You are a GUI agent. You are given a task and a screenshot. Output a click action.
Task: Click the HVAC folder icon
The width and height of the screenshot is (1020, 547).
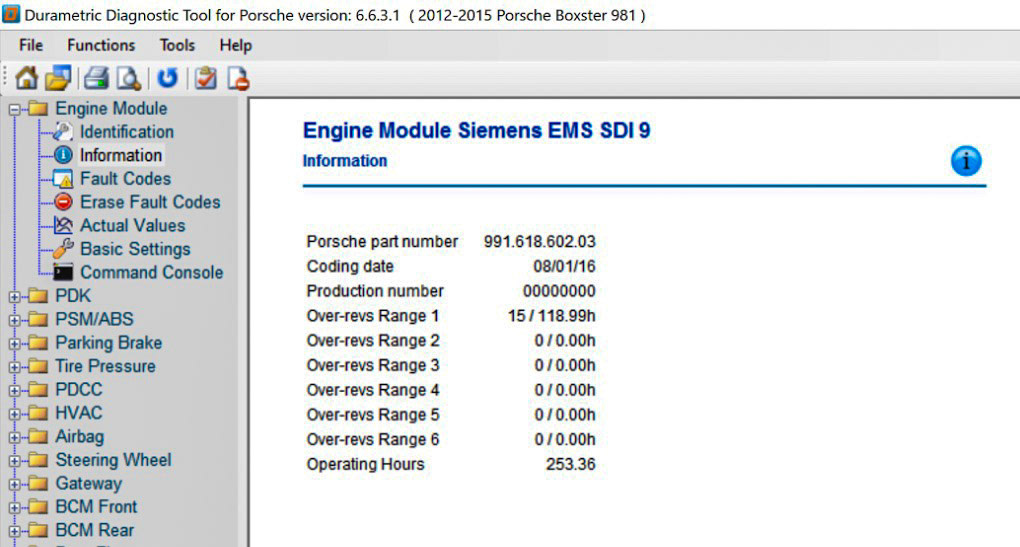coord(38,413)
